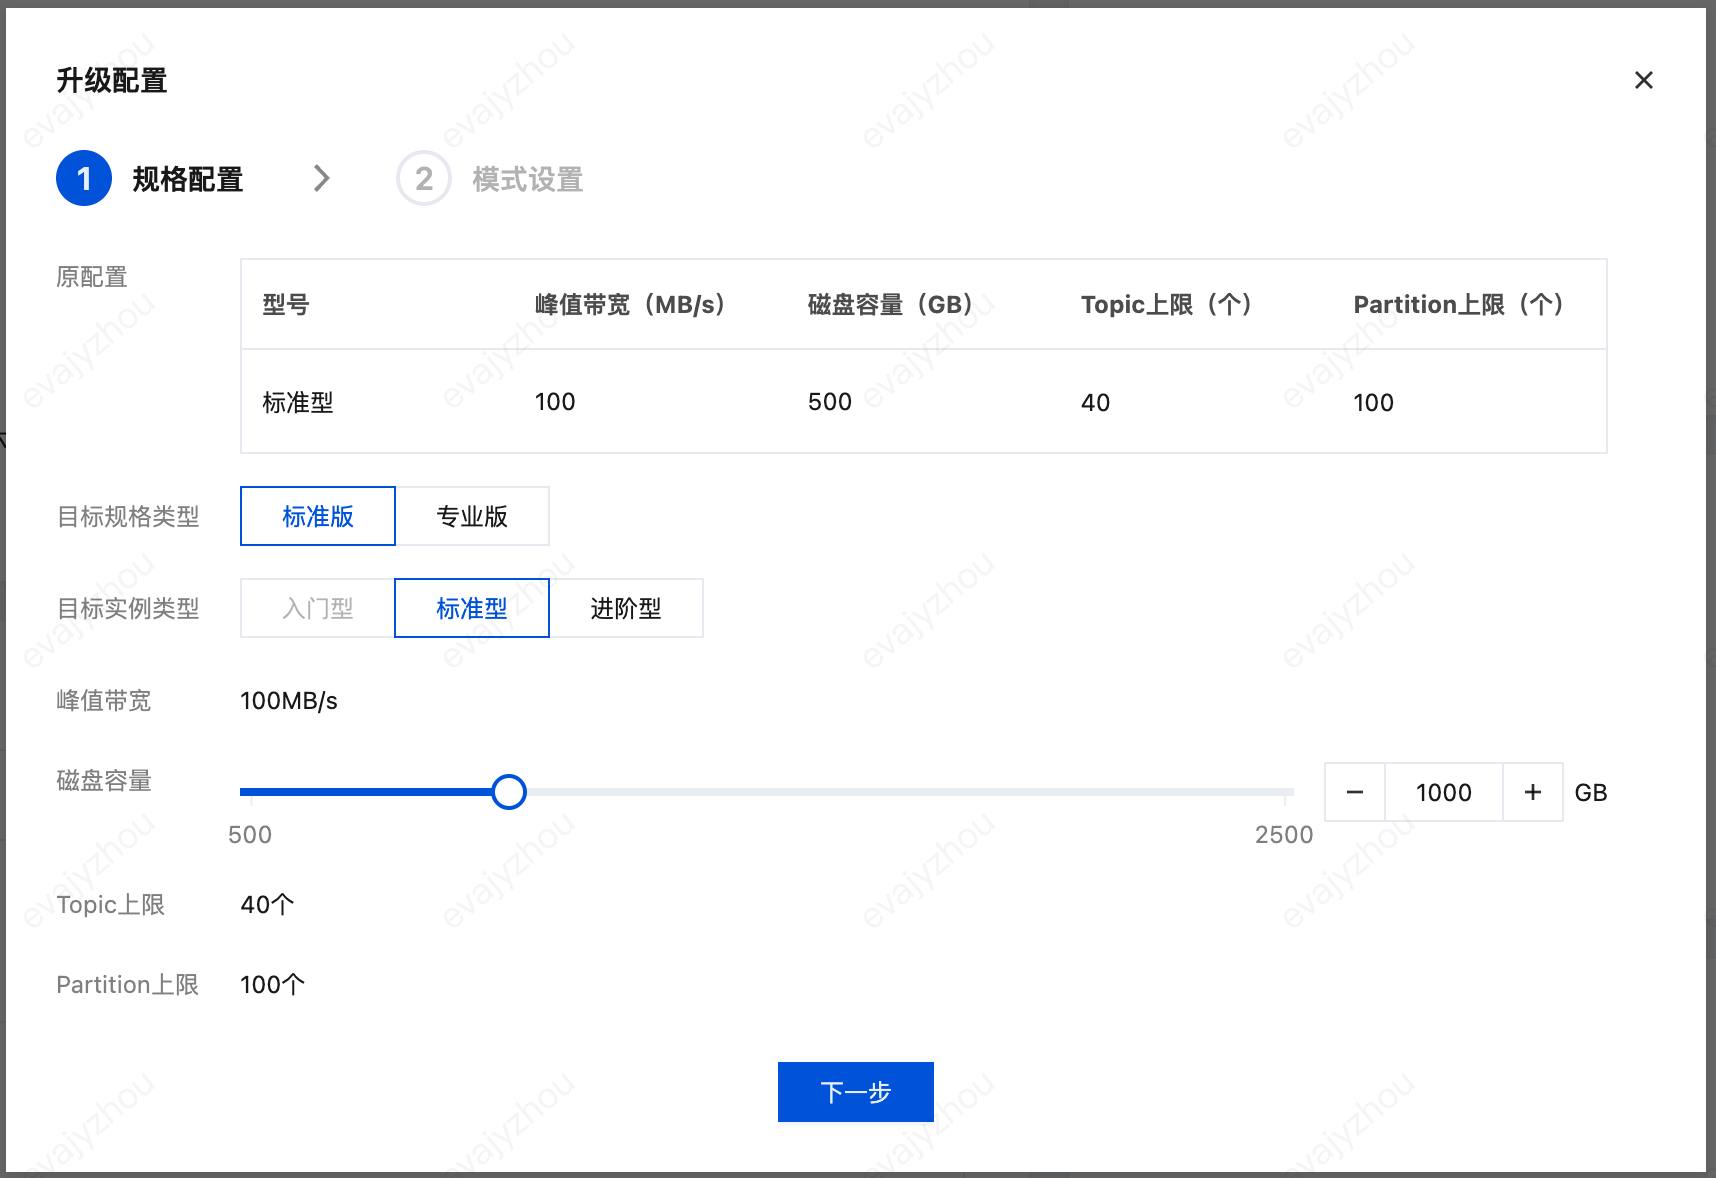
Task: Select 进阶型 instance type
Action: 626,608
